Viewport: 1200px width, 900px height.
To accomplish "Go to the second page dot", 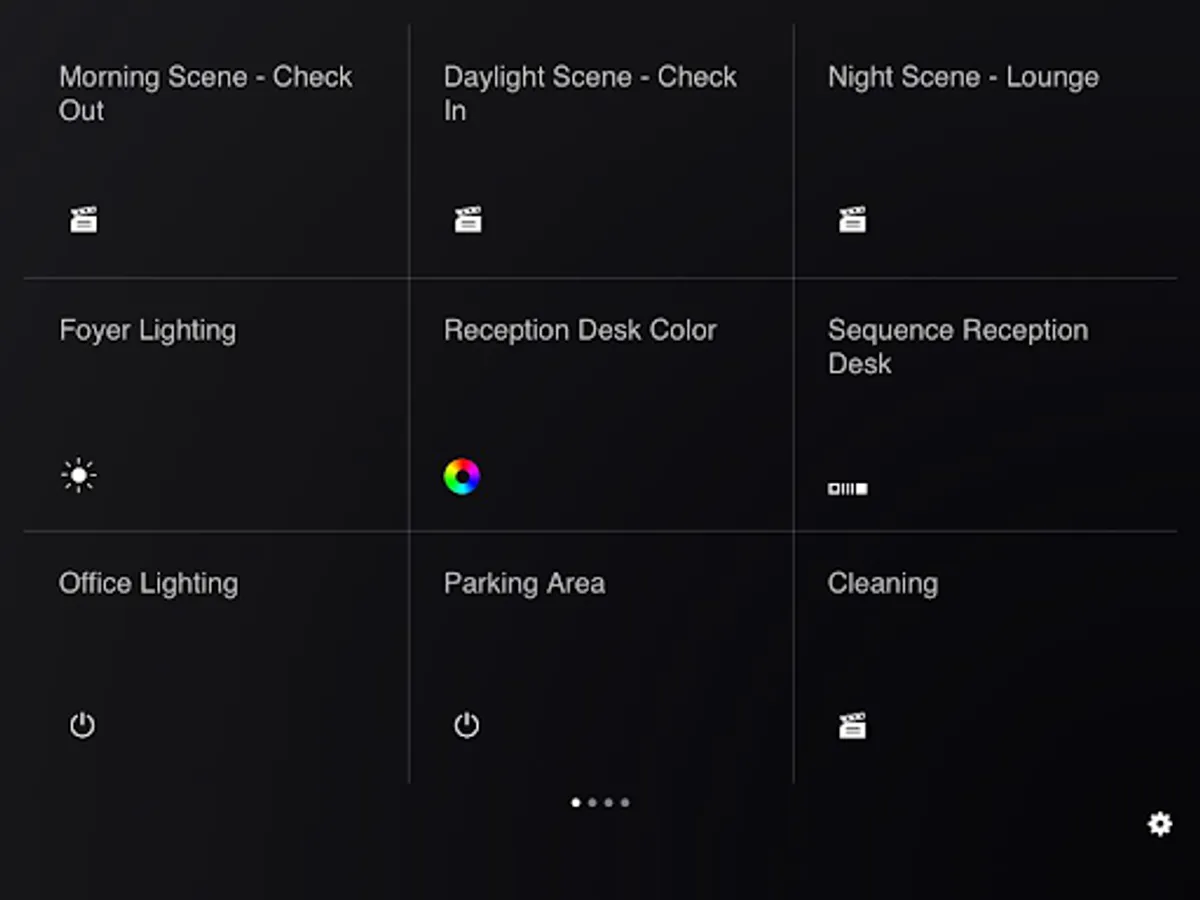I will [592, 802].
